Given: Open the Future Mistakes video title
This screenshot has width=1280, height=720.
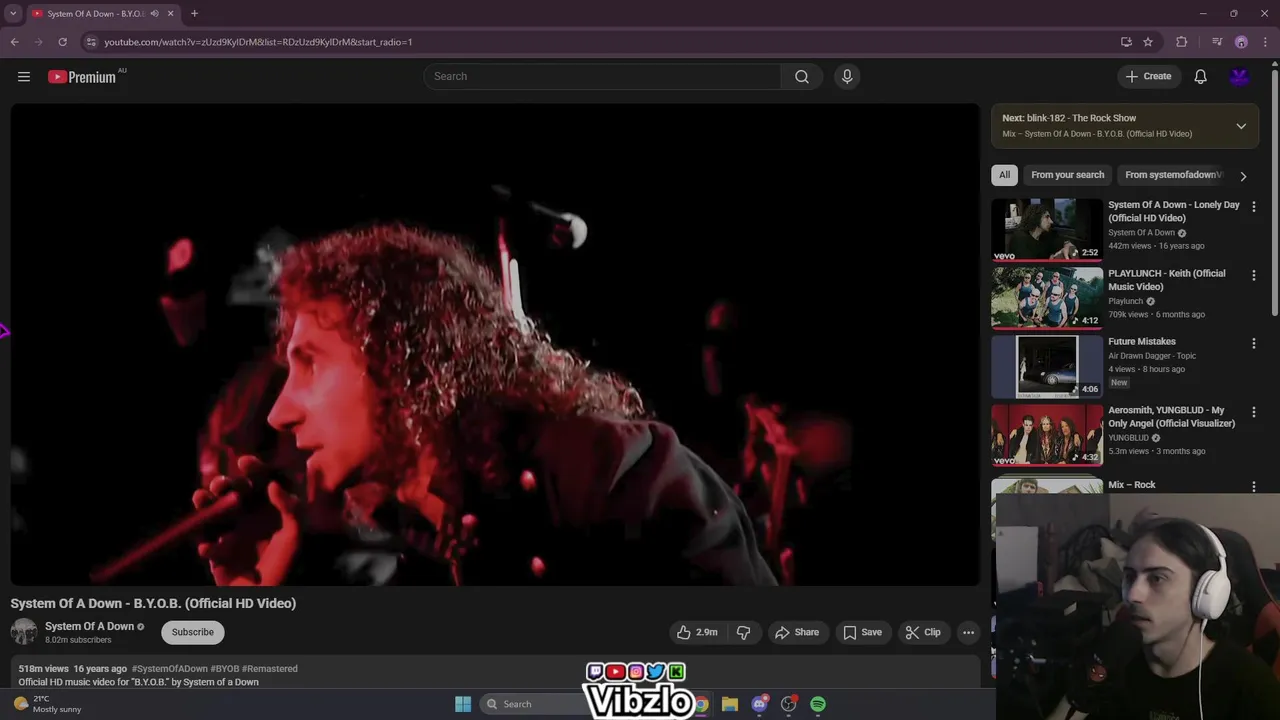Looking at the screenshot, I should [1142, 342].
